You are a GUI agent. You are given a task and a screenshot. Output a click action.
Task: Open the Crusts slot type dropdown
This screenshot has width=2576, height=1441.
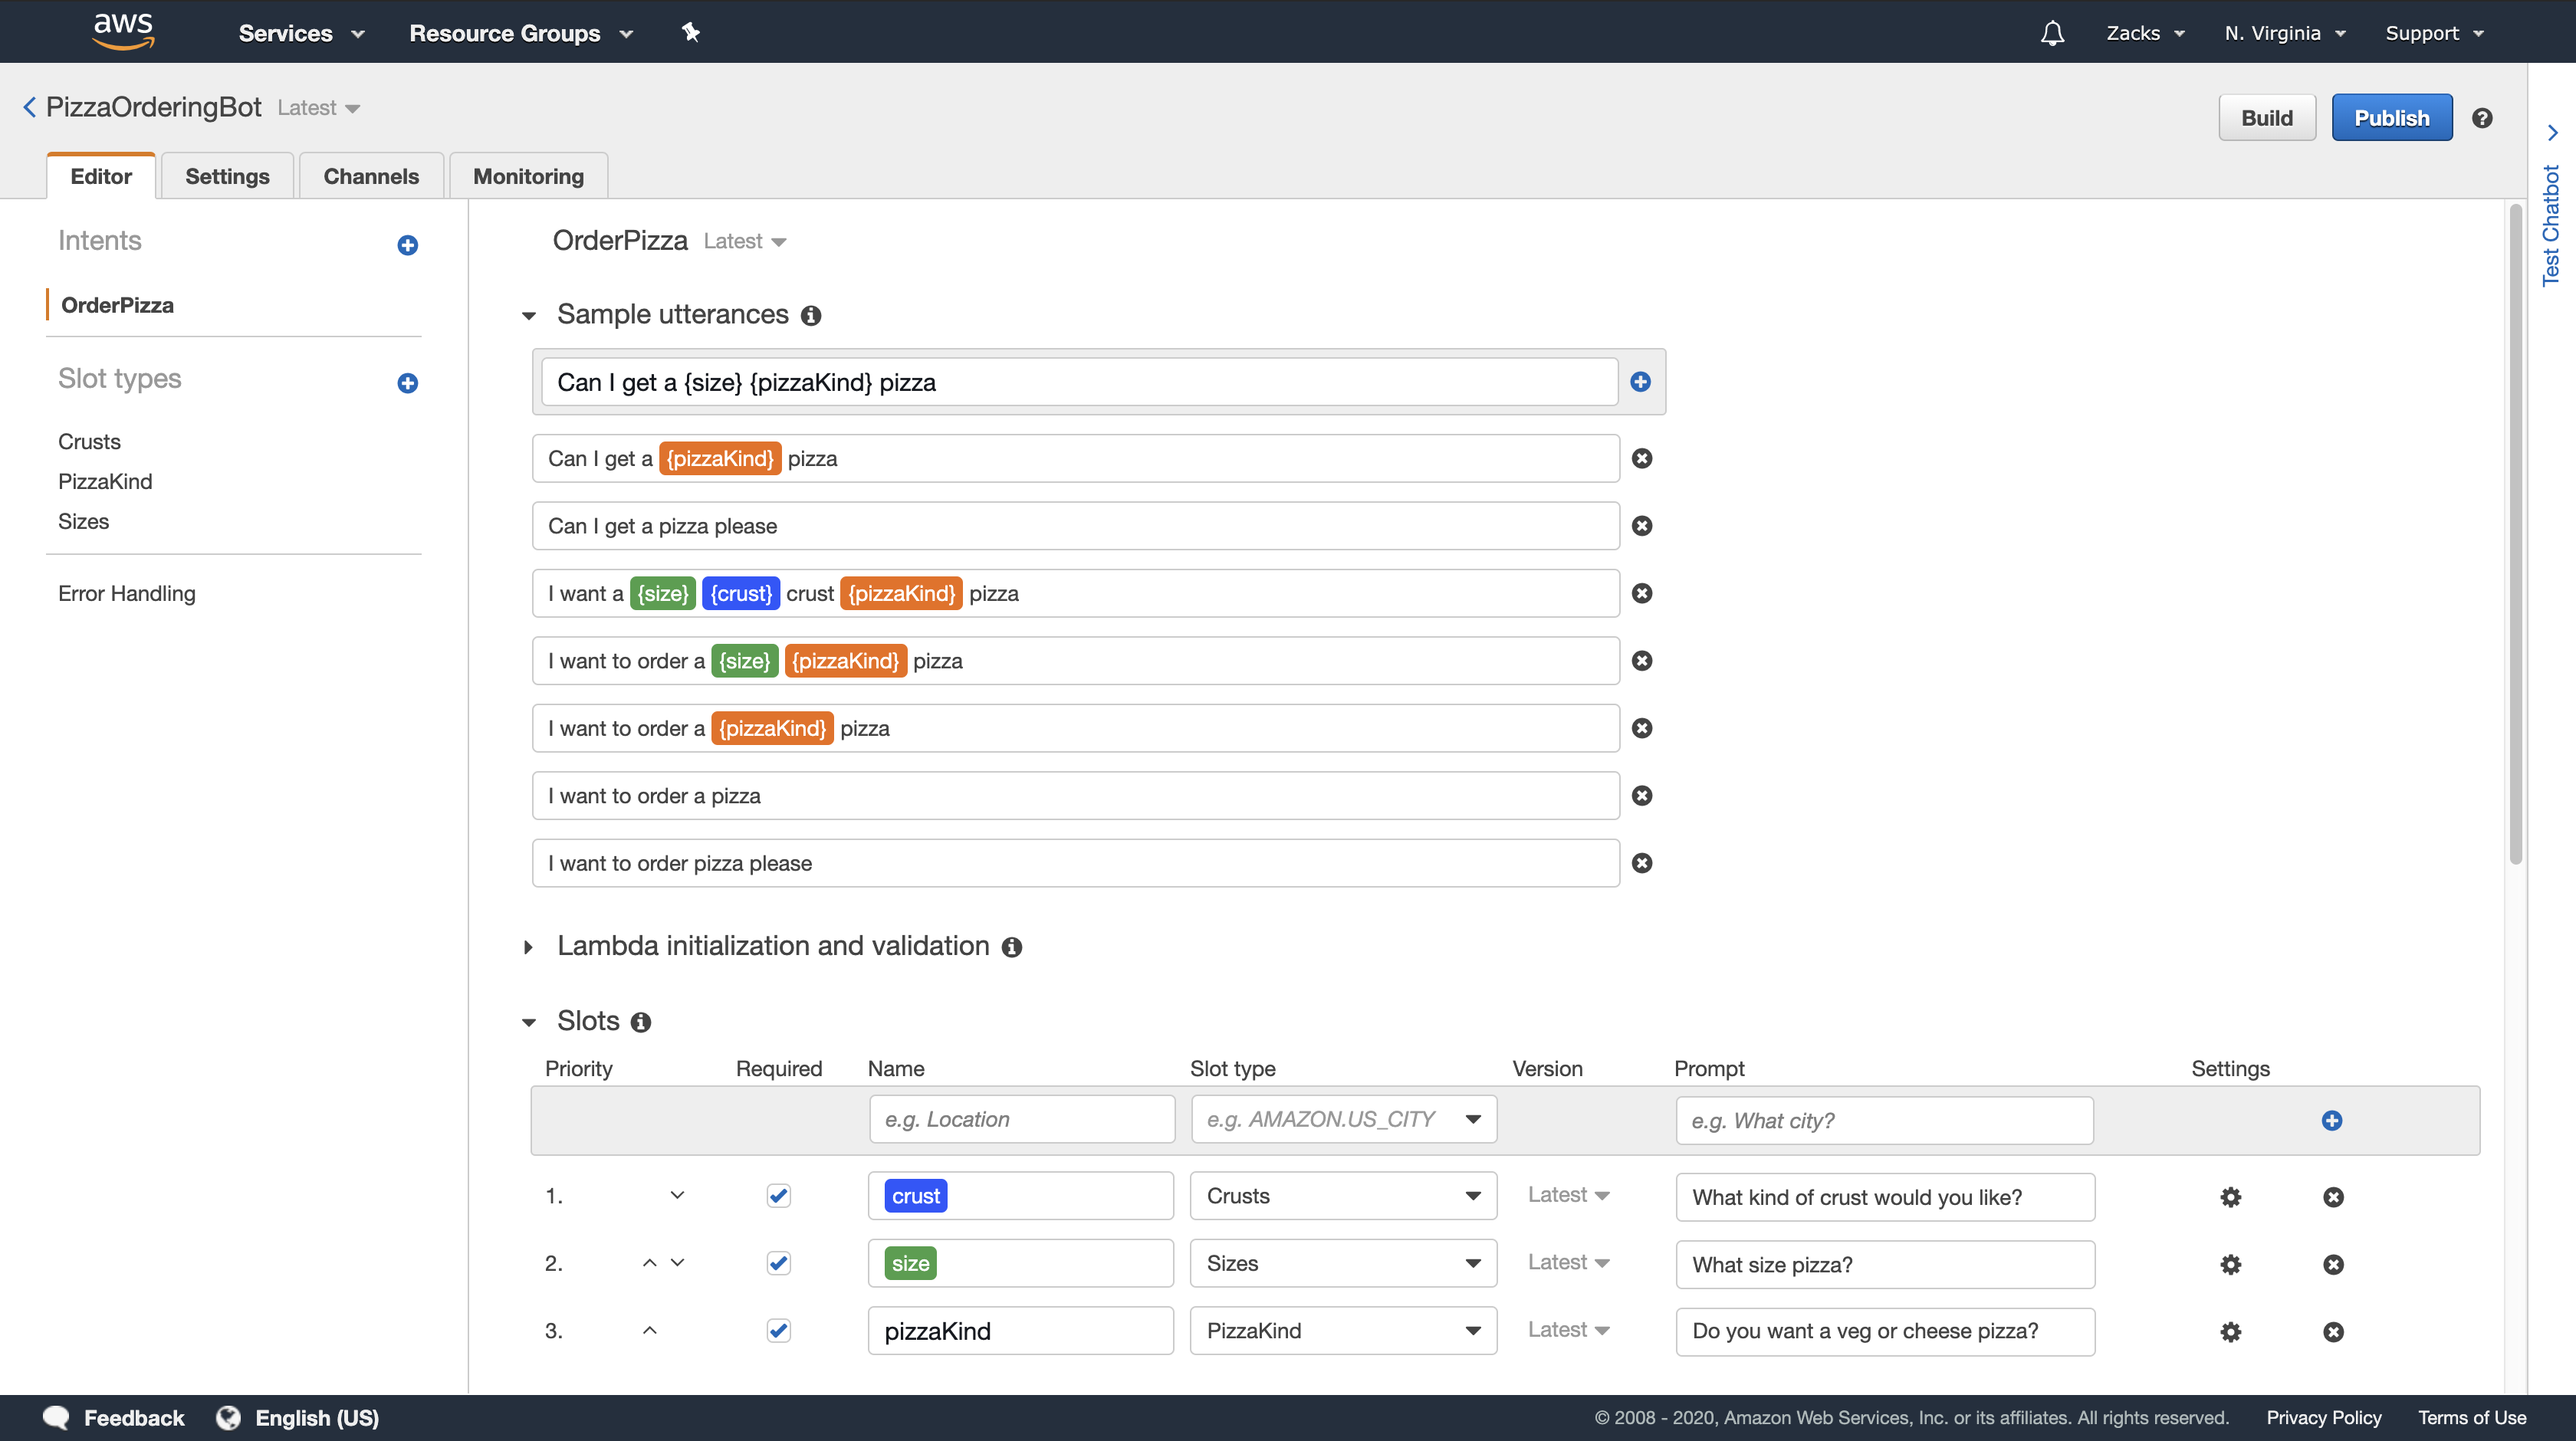pos(1342,1196)
